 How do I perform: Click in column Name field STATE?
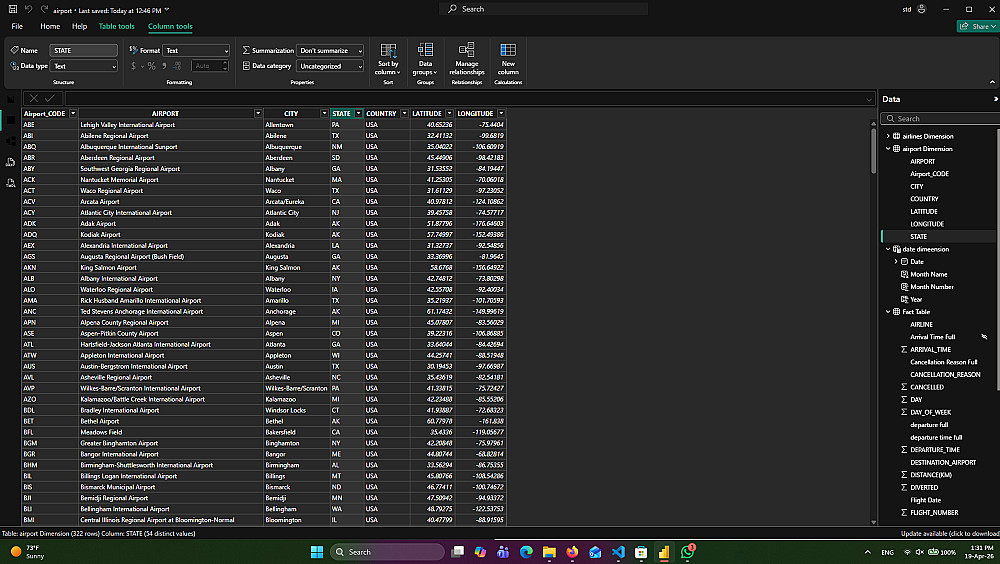[84, 50]
